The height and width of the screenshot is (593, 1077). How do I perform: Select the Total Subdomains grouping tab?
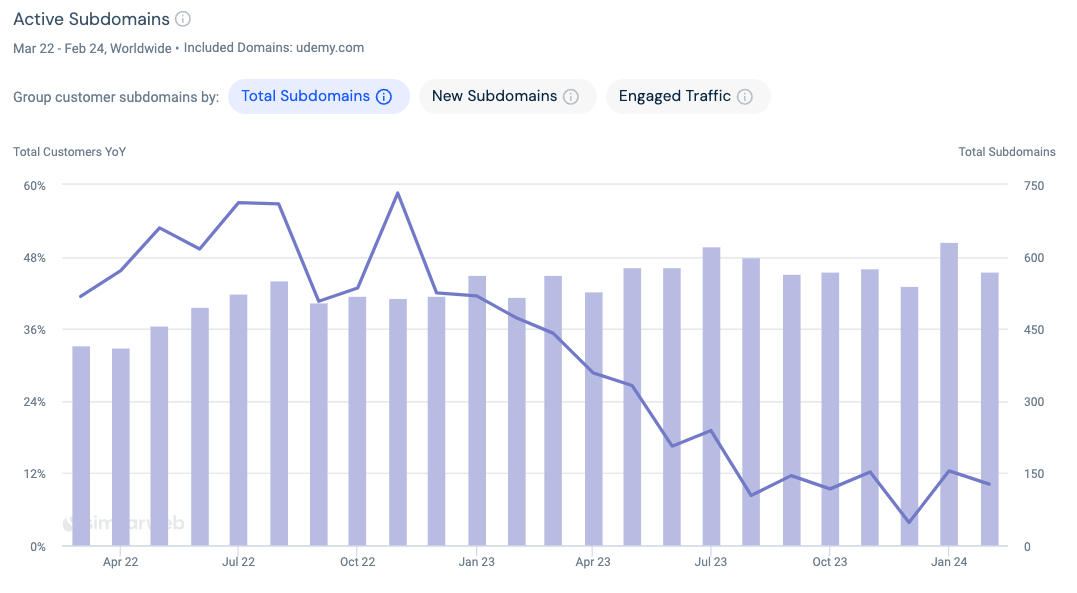[319, 96]
